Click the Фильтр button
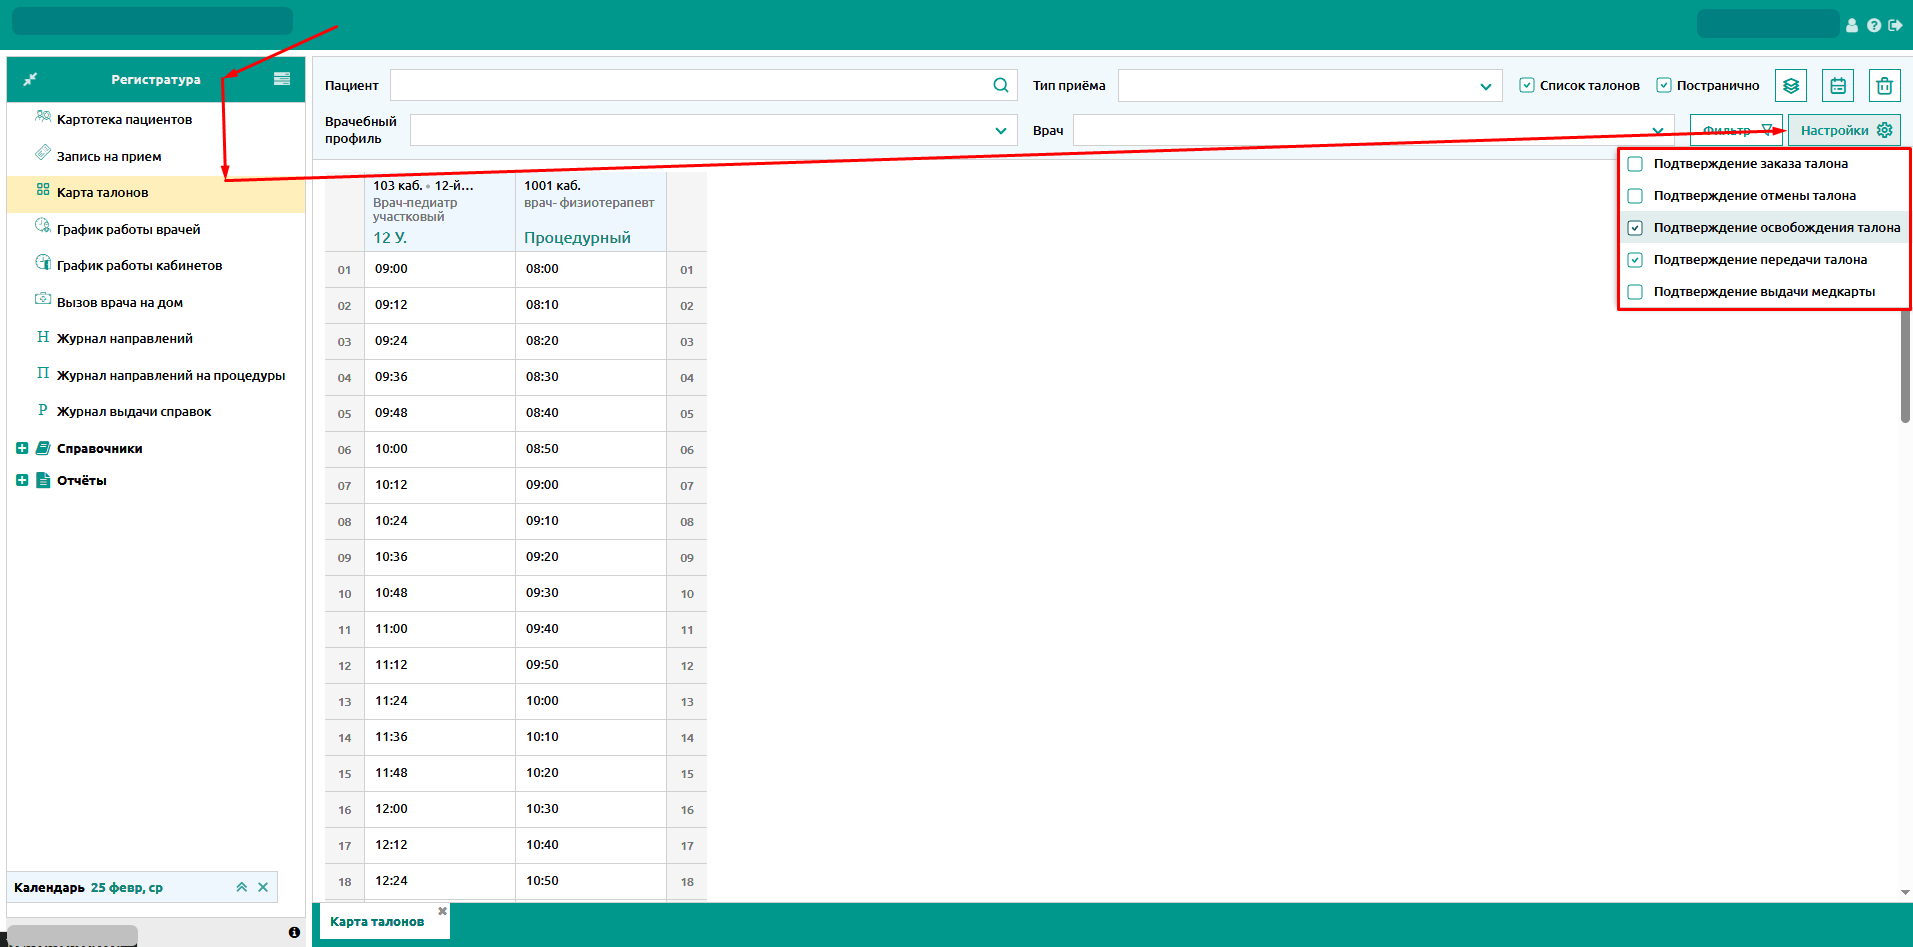 click(x=1735, y=131)
